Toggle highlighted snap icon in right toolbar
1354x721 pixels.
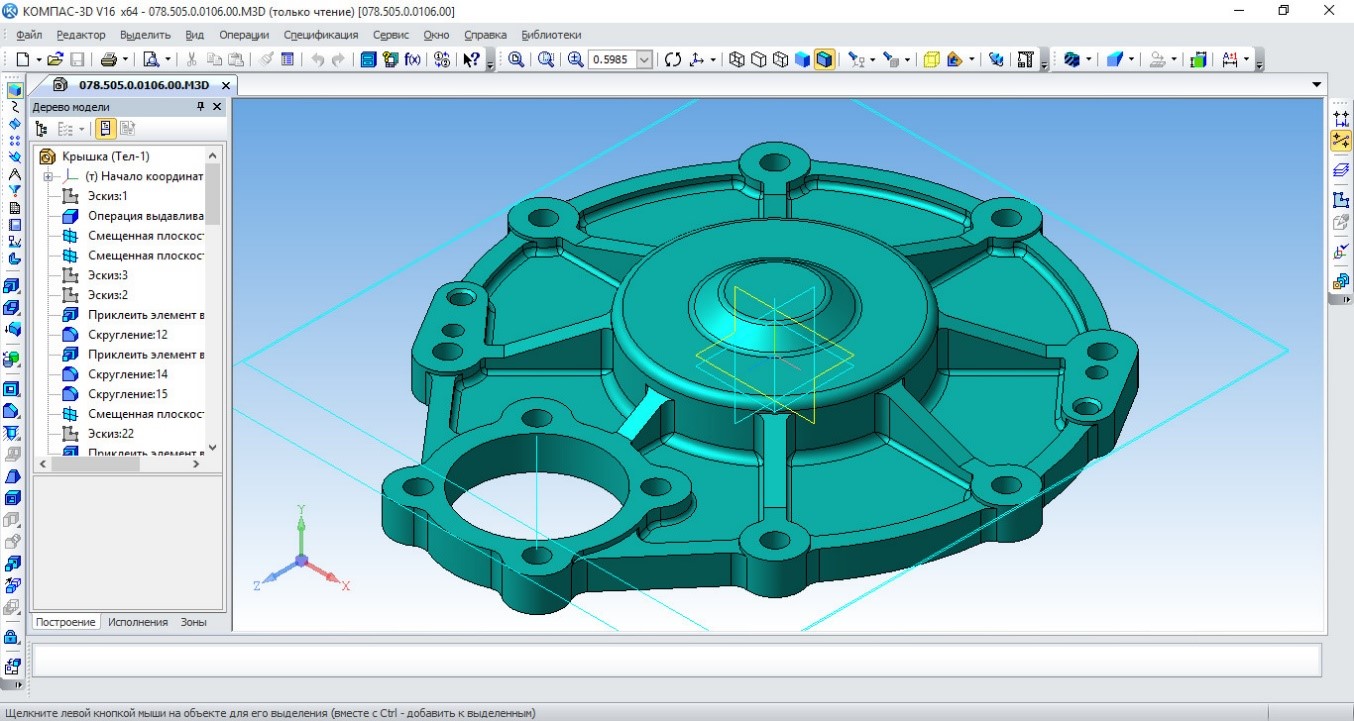(x=1341, y=141)
